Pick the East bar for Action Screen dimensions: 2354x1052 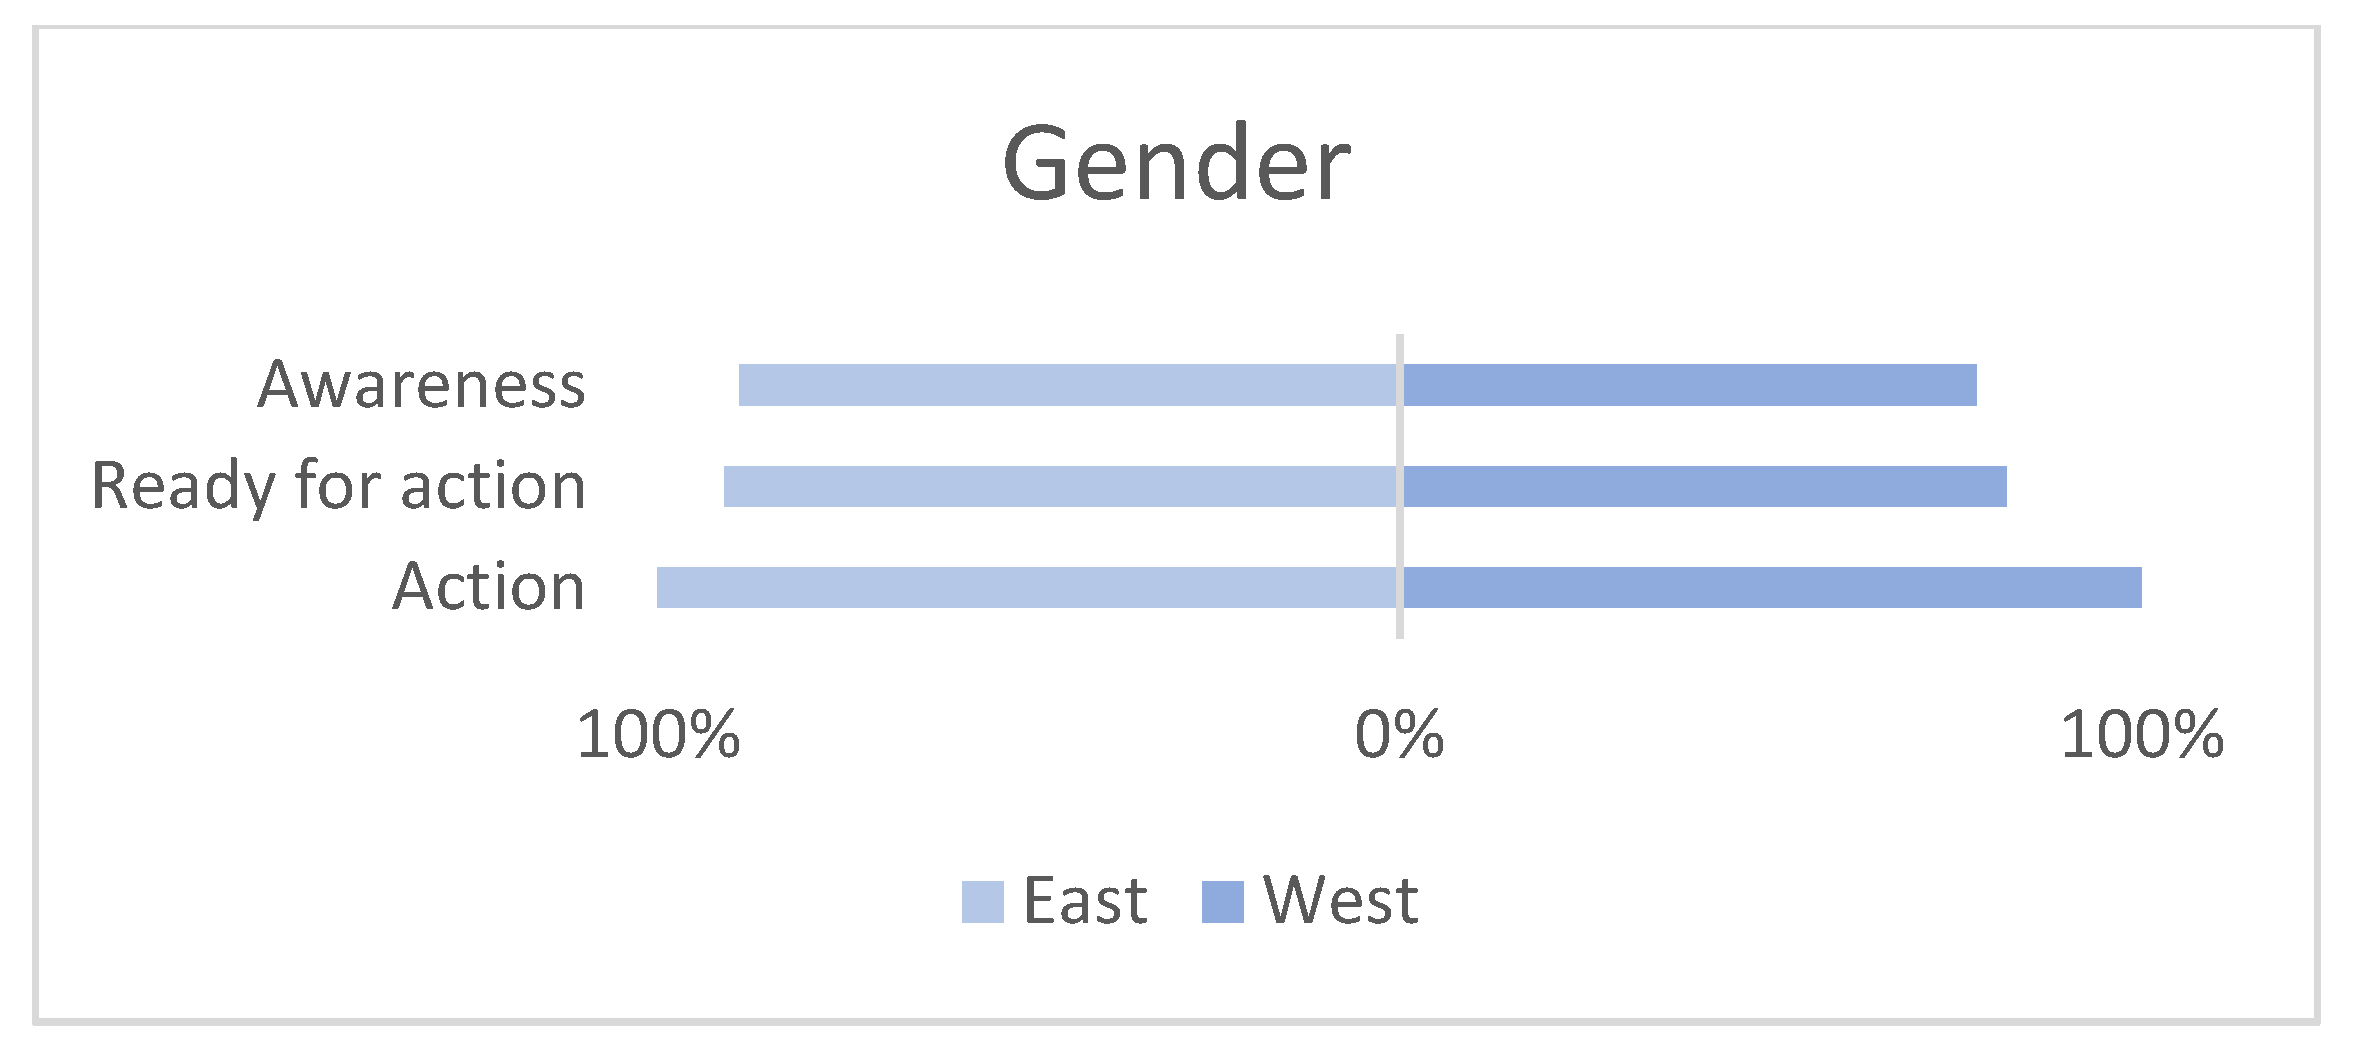point(1027,588)
